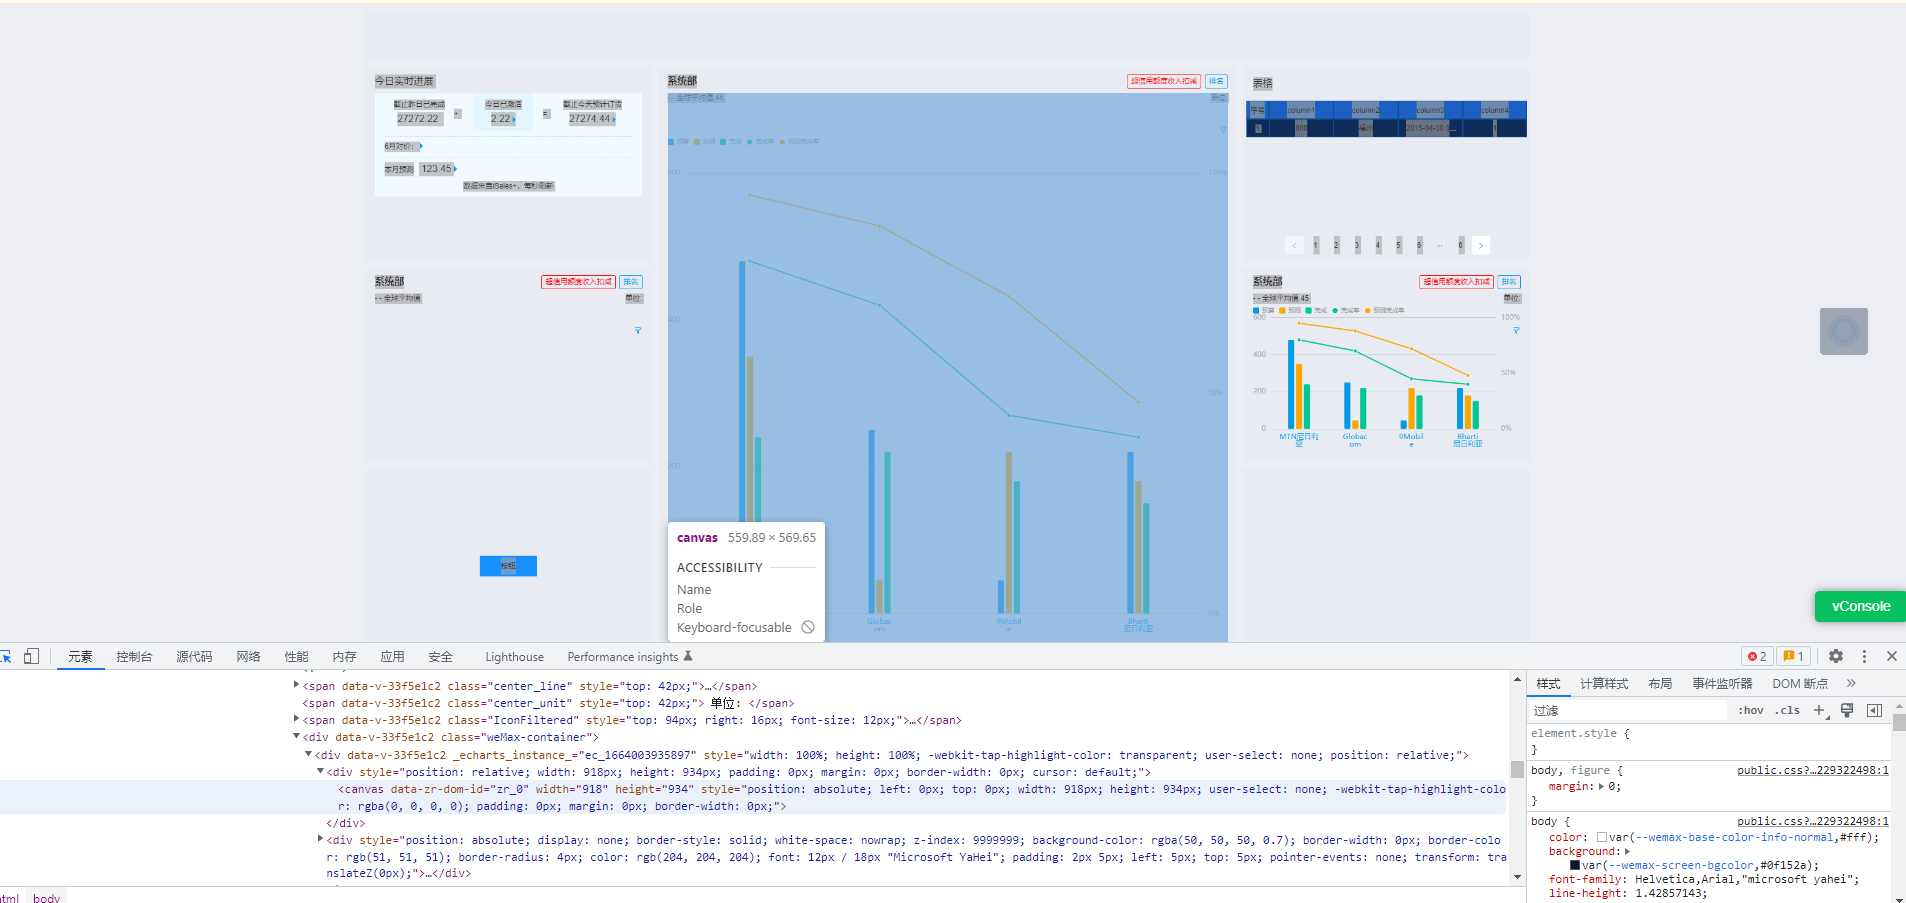
Task: Open the Lighthouse tab
Action: (514, 656)
